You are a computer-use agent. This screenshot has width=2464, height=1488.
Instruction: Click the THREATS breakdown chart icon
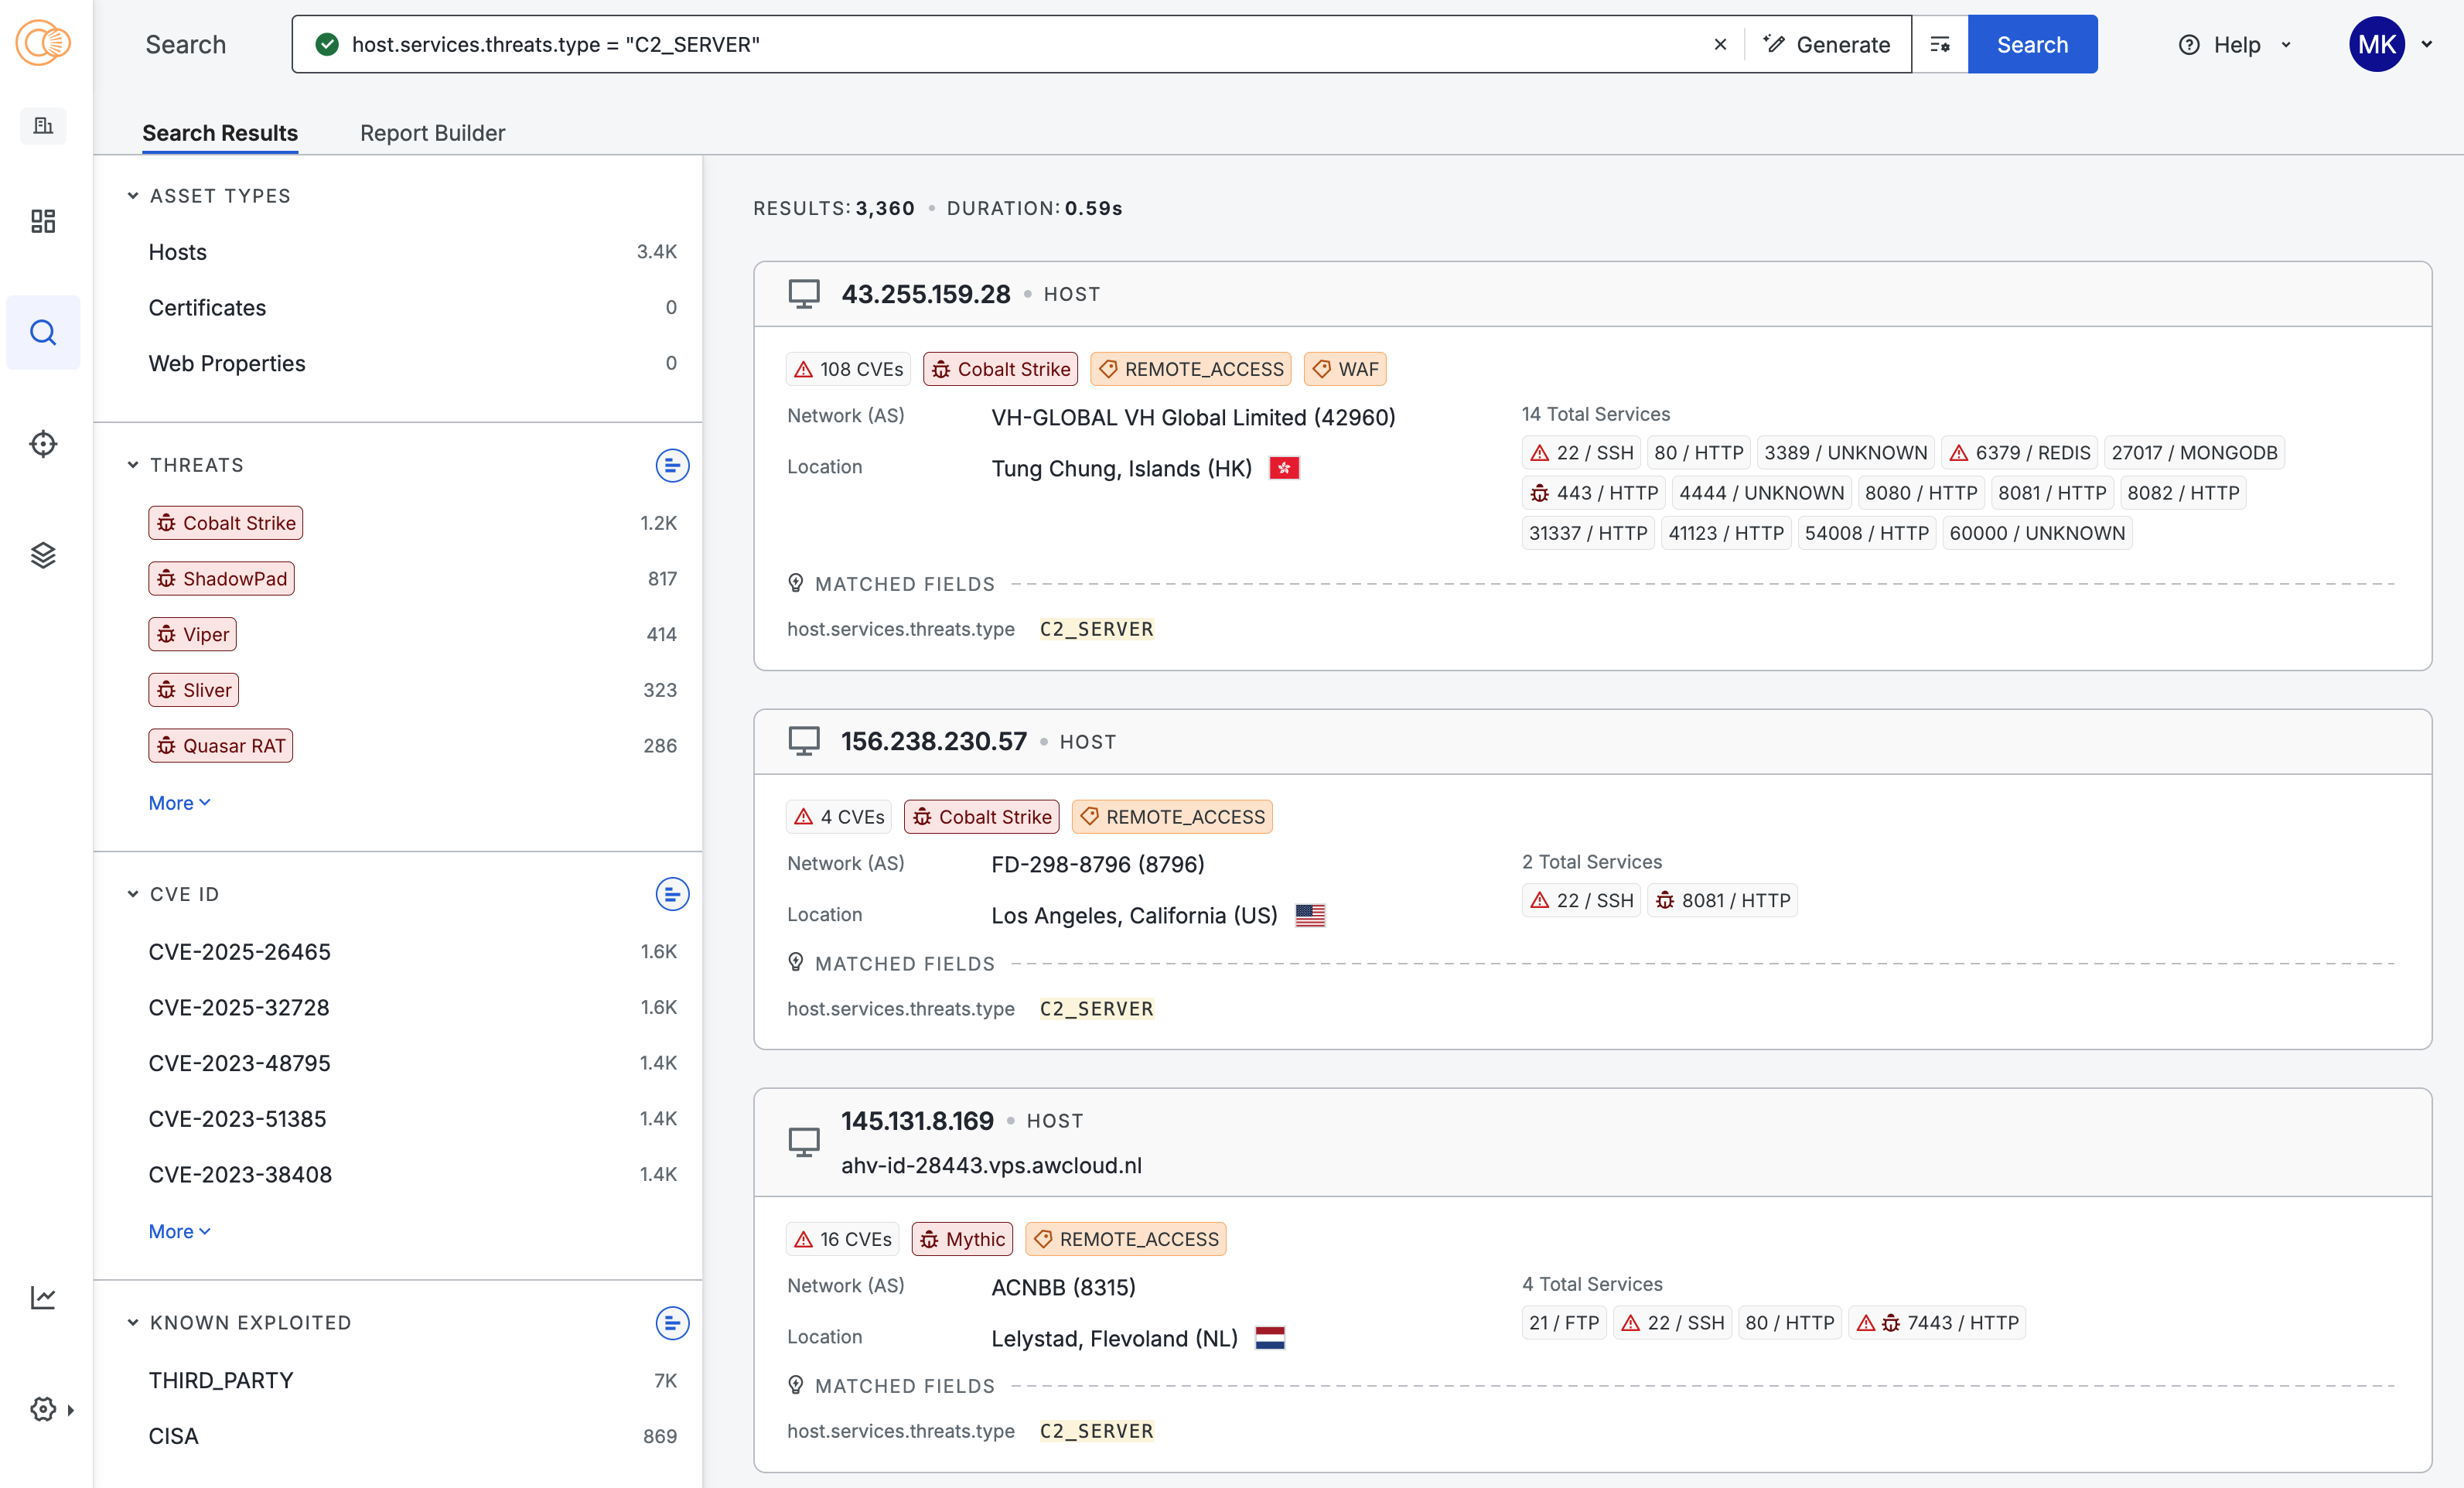click(672, 465)
